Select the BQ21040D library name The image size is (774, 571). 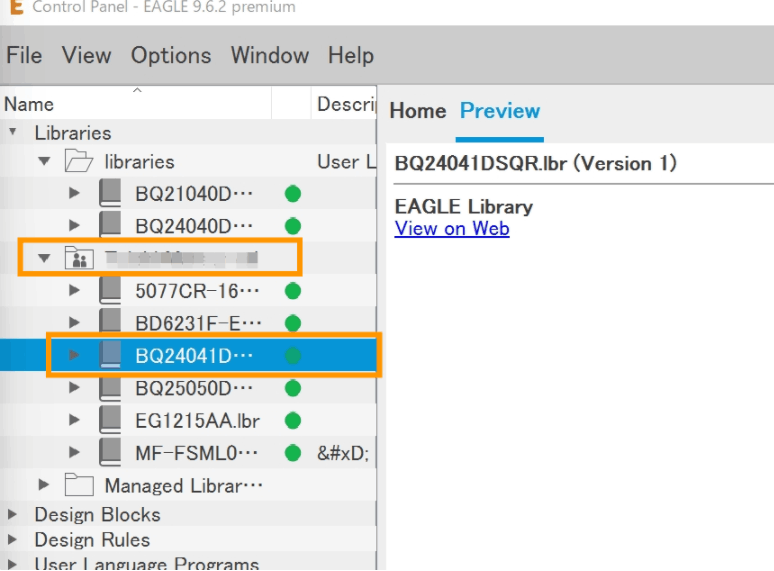pos(194,193)
